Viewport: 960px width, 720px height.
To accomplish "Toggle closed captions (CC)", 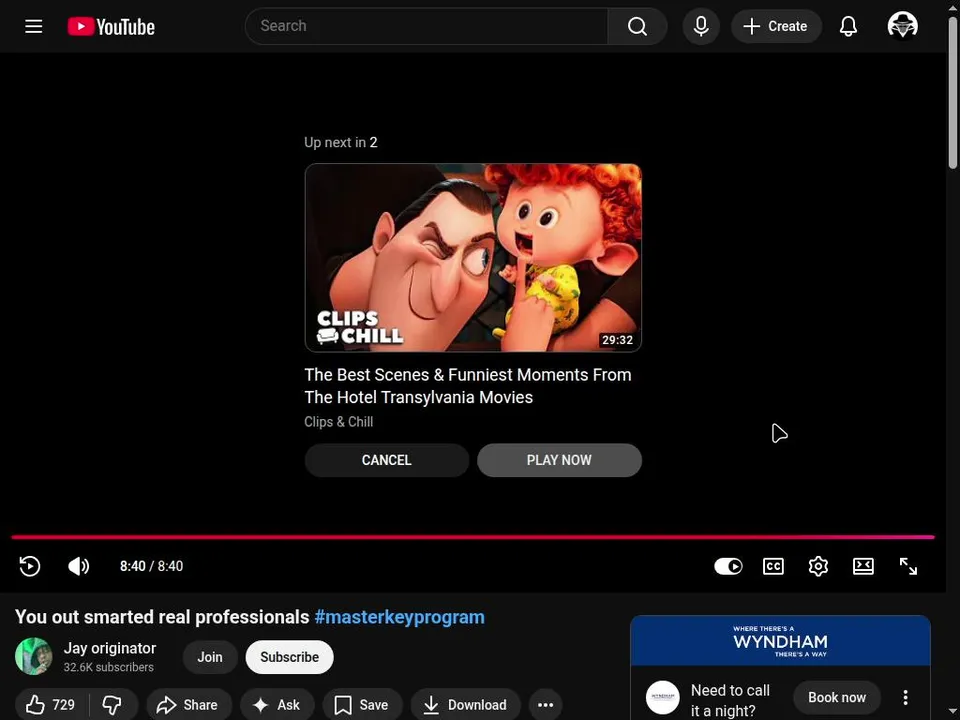I will 773,566.
